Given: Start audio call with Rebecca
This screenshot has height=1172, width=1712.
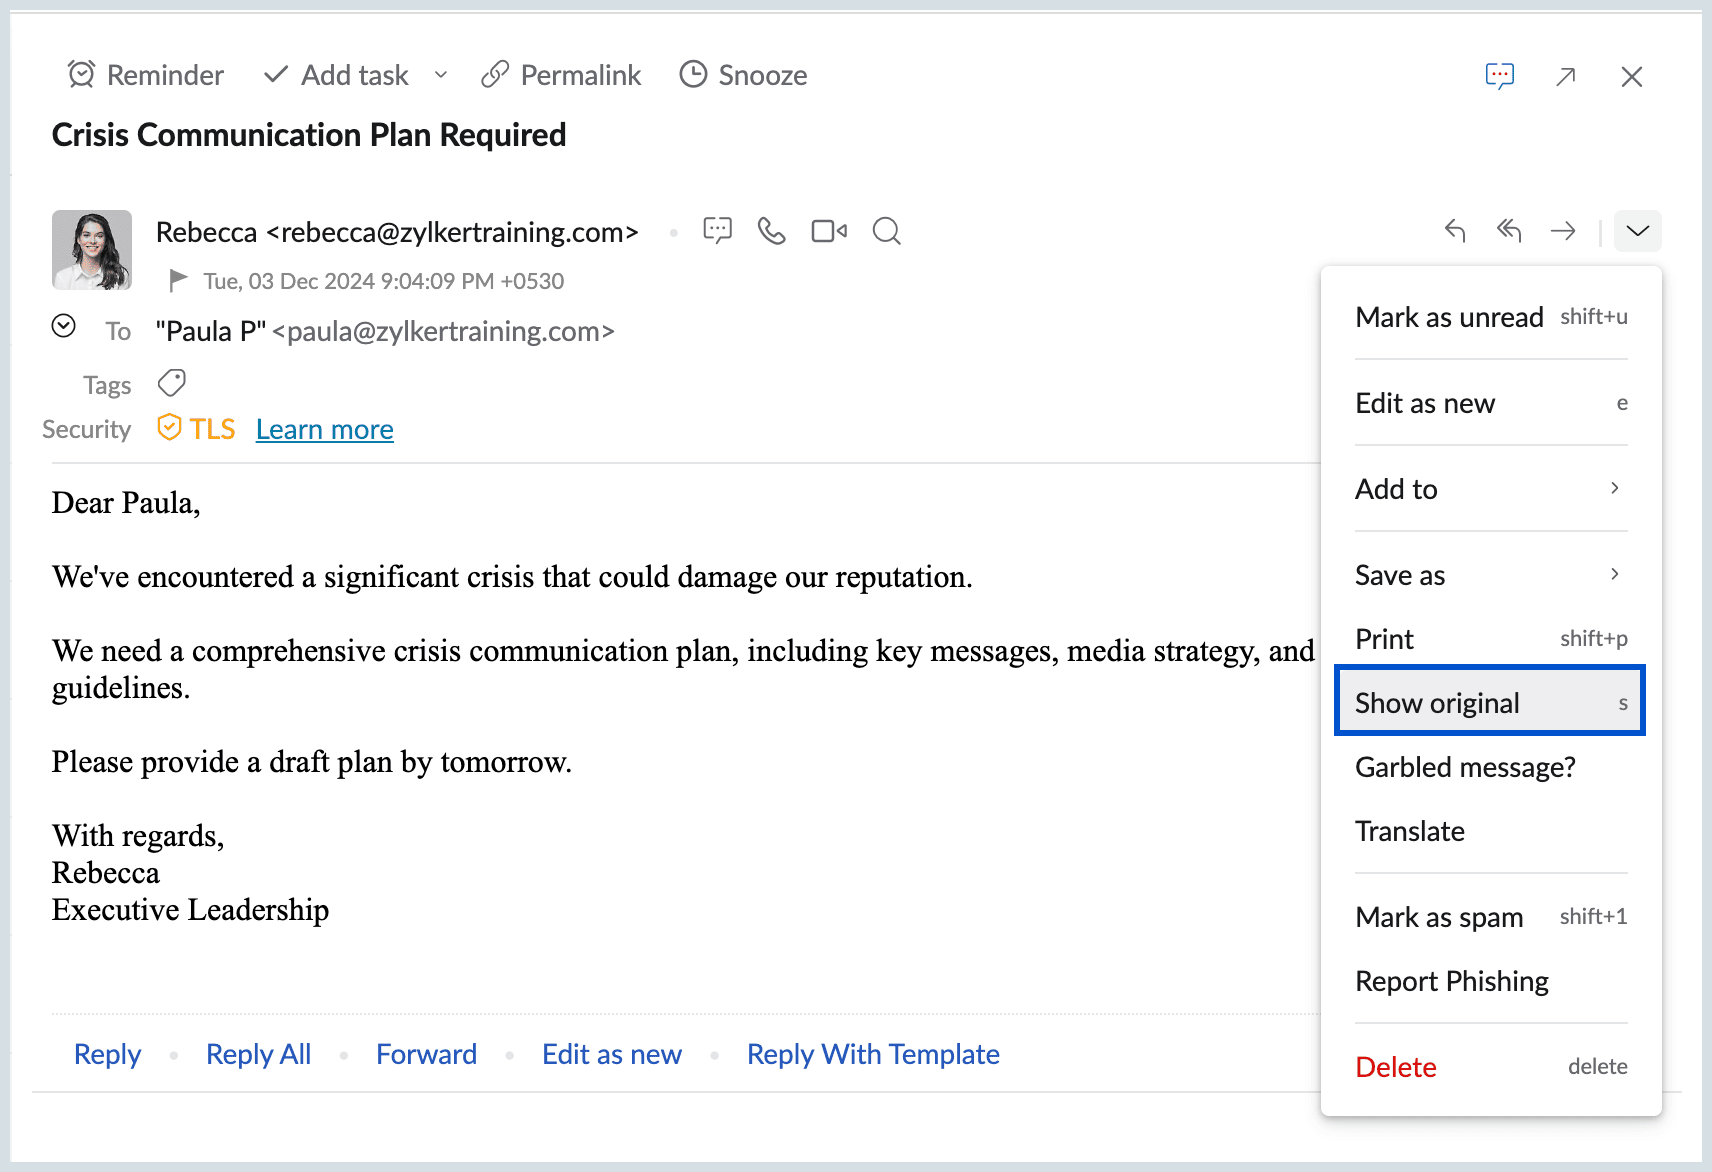Looking at the screenshot, I should (x=771, y=231).
